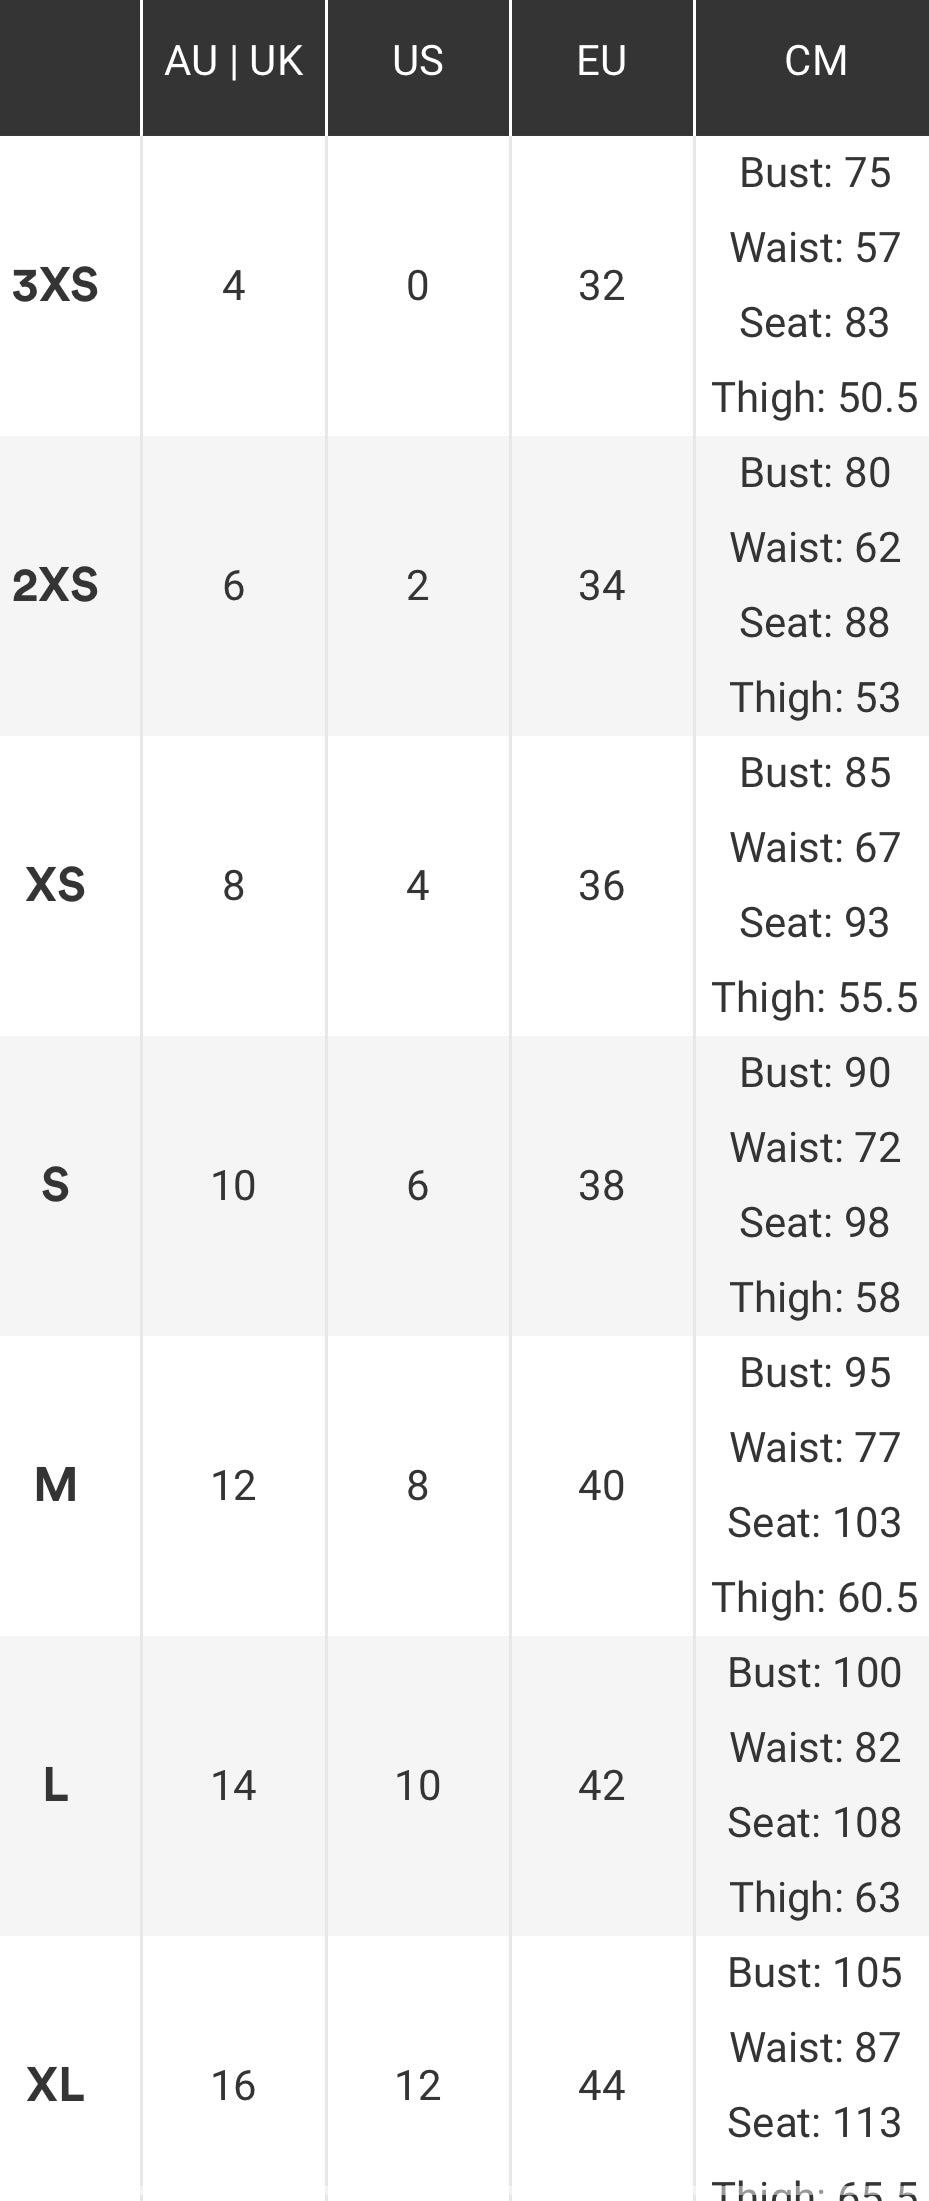
Task: Select the Waist: 72 measurement
Action: 815,1148
